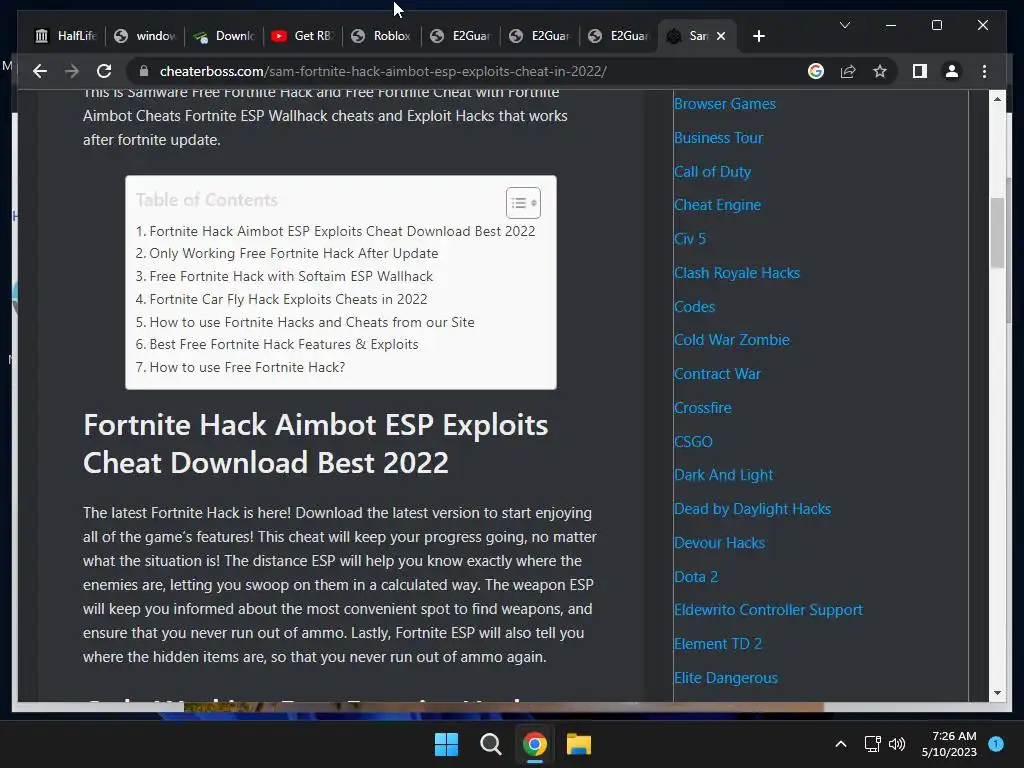Screen dimensions: 1024x768
Task: Open Windows taskbar search
Action: 490,744
